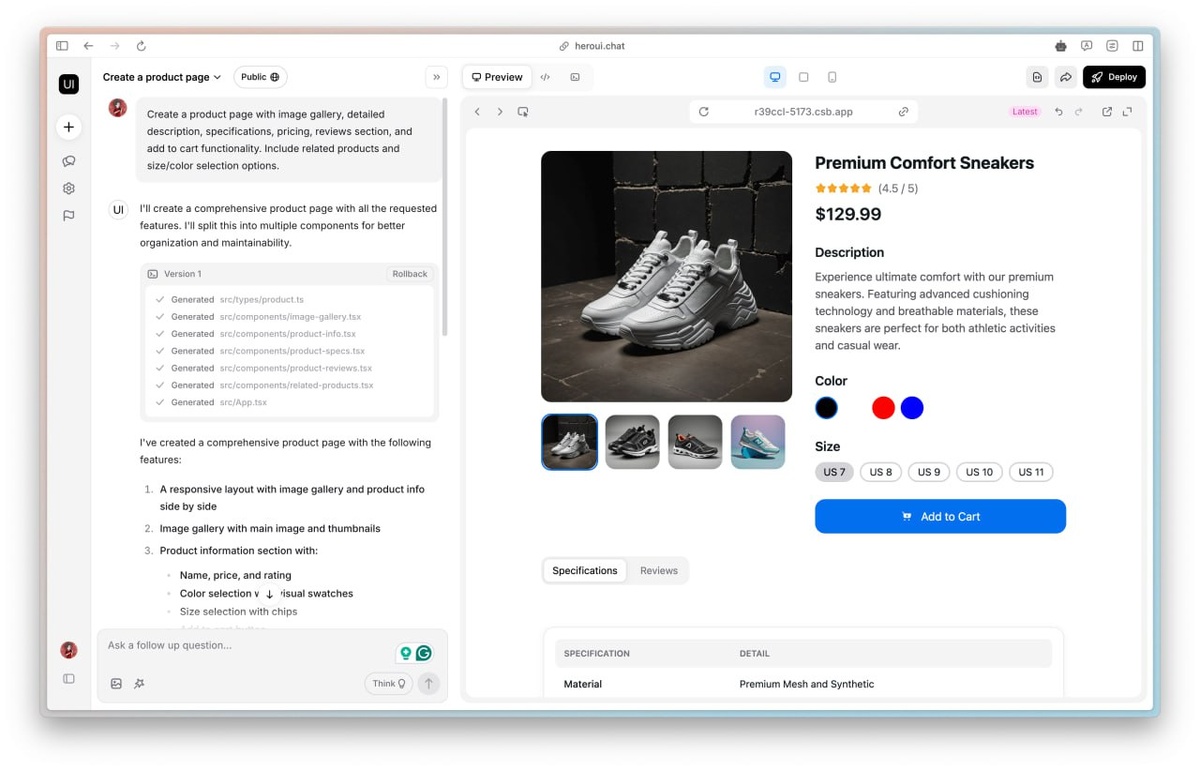The height and width of the screenshot is (770, 1200).
Task: Jump to latest message with down arrow
Action: pos(269,594)
